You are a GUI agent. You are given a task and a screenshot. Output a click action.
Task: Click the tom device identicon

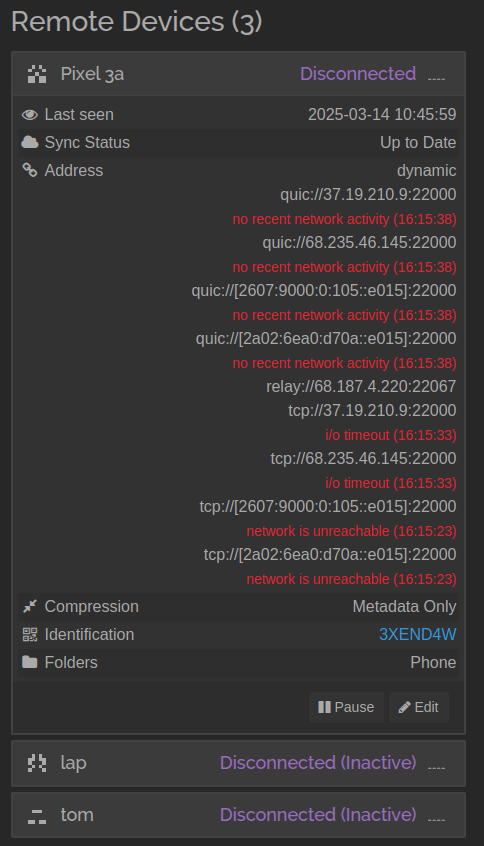(x=37, y=815)
